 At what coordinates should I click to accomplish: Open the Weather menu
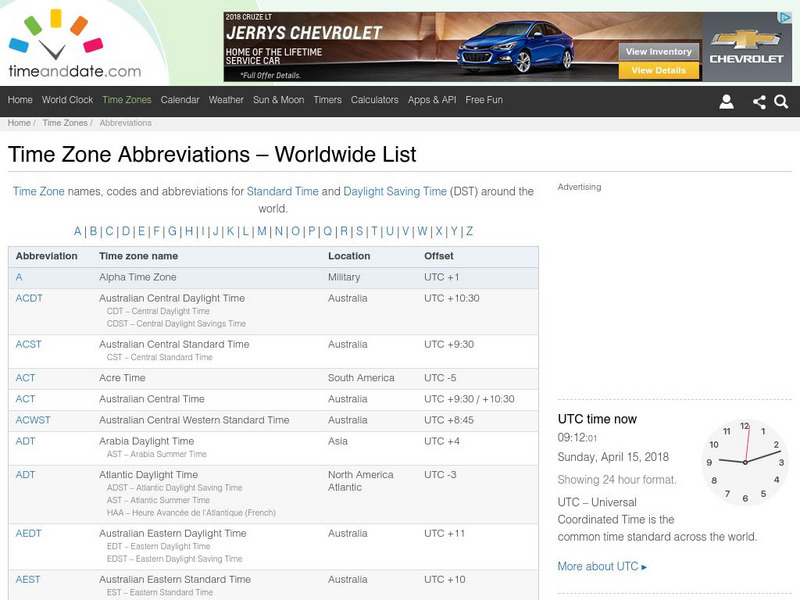226,100
